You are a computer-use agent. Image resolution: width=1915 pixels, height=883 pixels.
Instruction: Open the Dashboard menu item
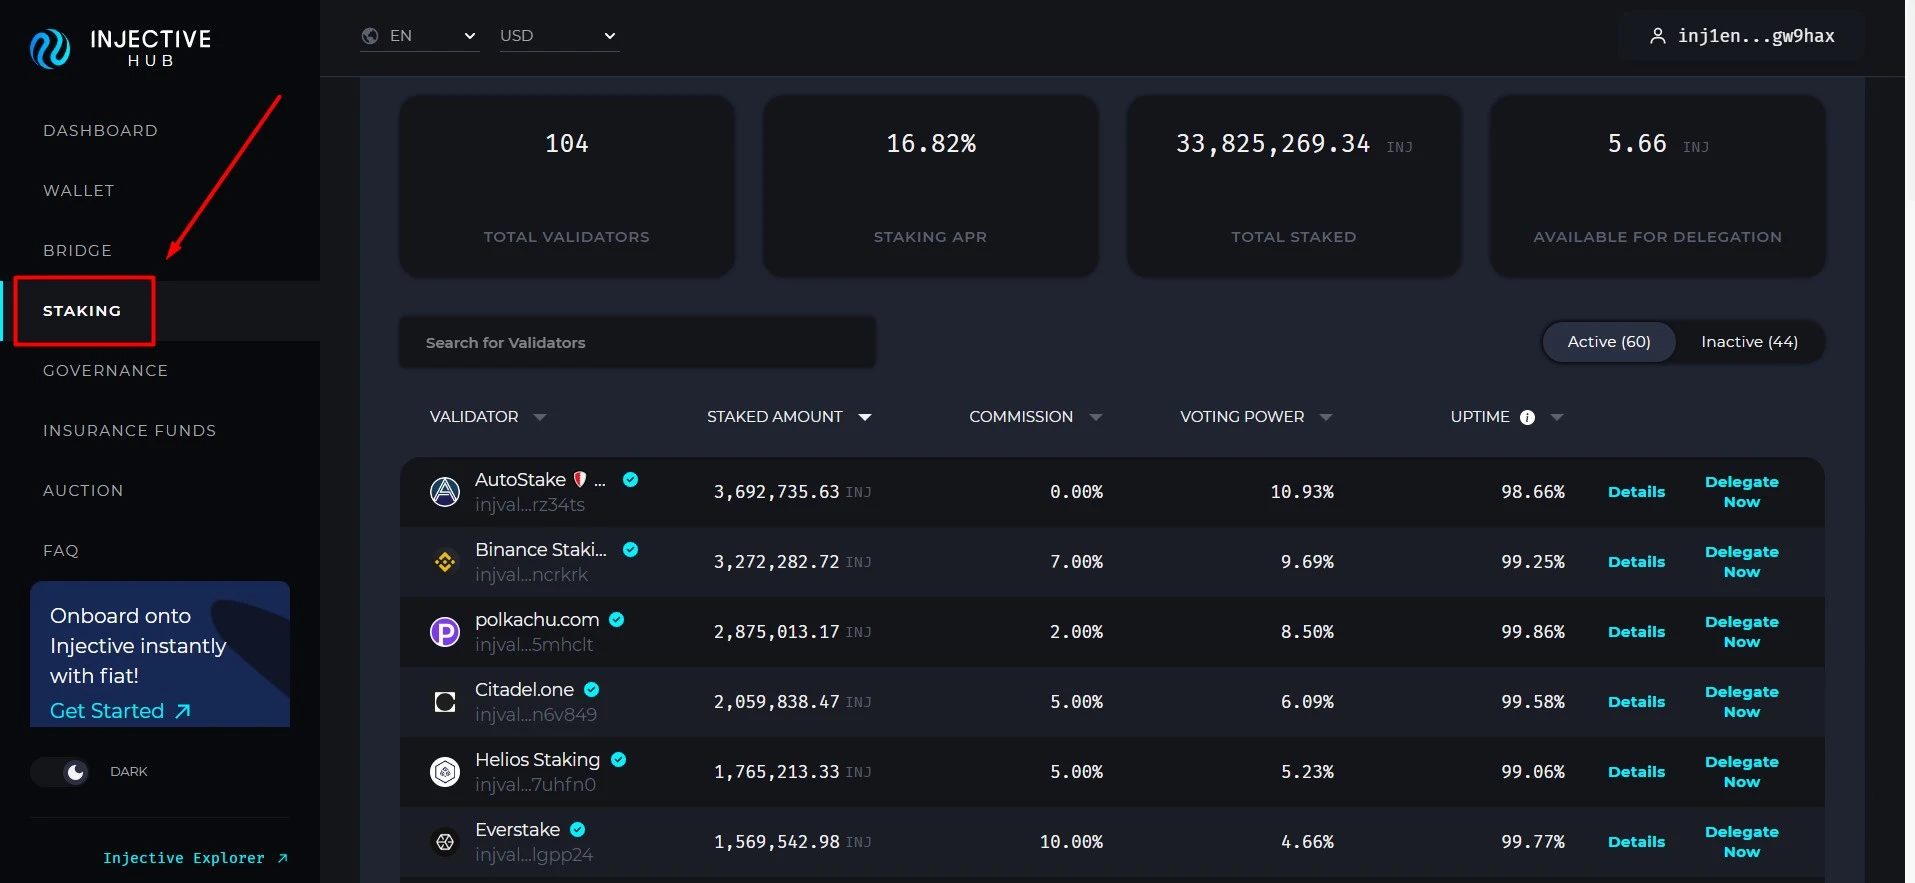click(x=100, y=131)
